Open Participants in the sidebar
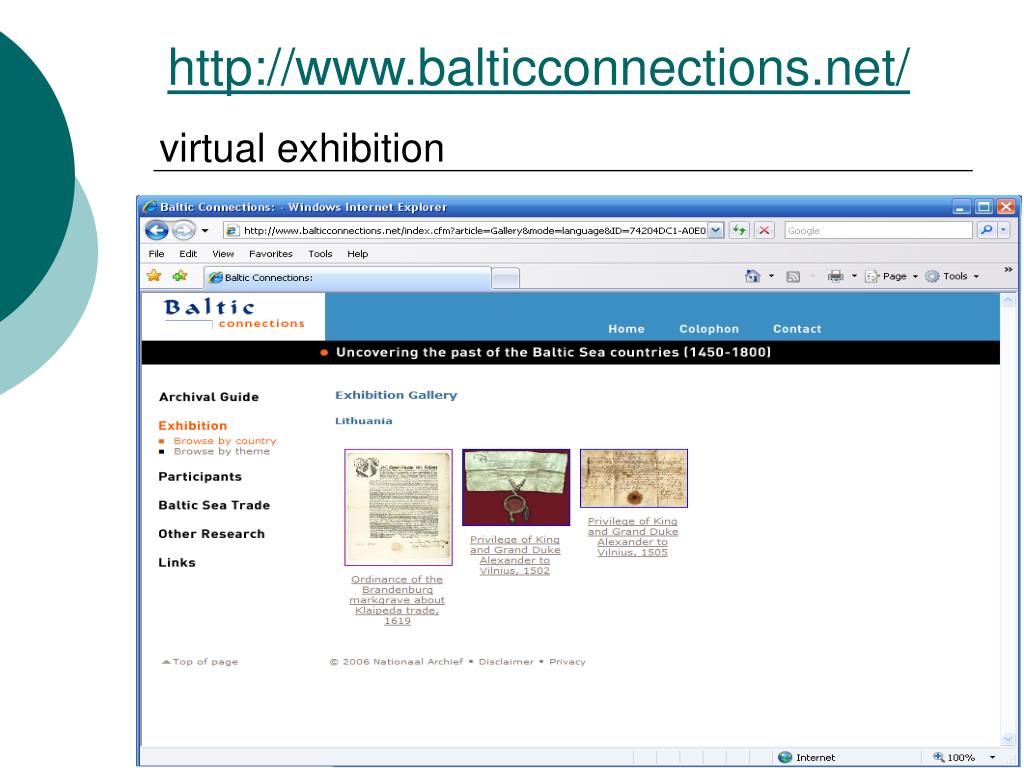The height and width of the screenshot is (768, 1024). 200,477
